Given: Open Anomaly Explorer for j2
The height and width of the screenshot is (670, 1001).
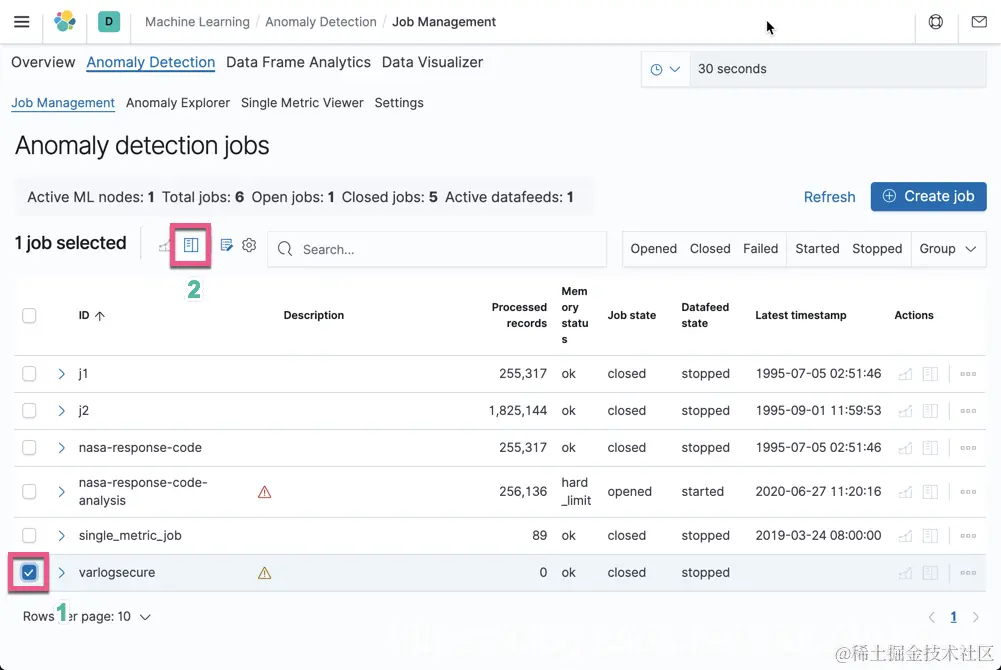Looking at the screenshot, I should tap(930, 411).
